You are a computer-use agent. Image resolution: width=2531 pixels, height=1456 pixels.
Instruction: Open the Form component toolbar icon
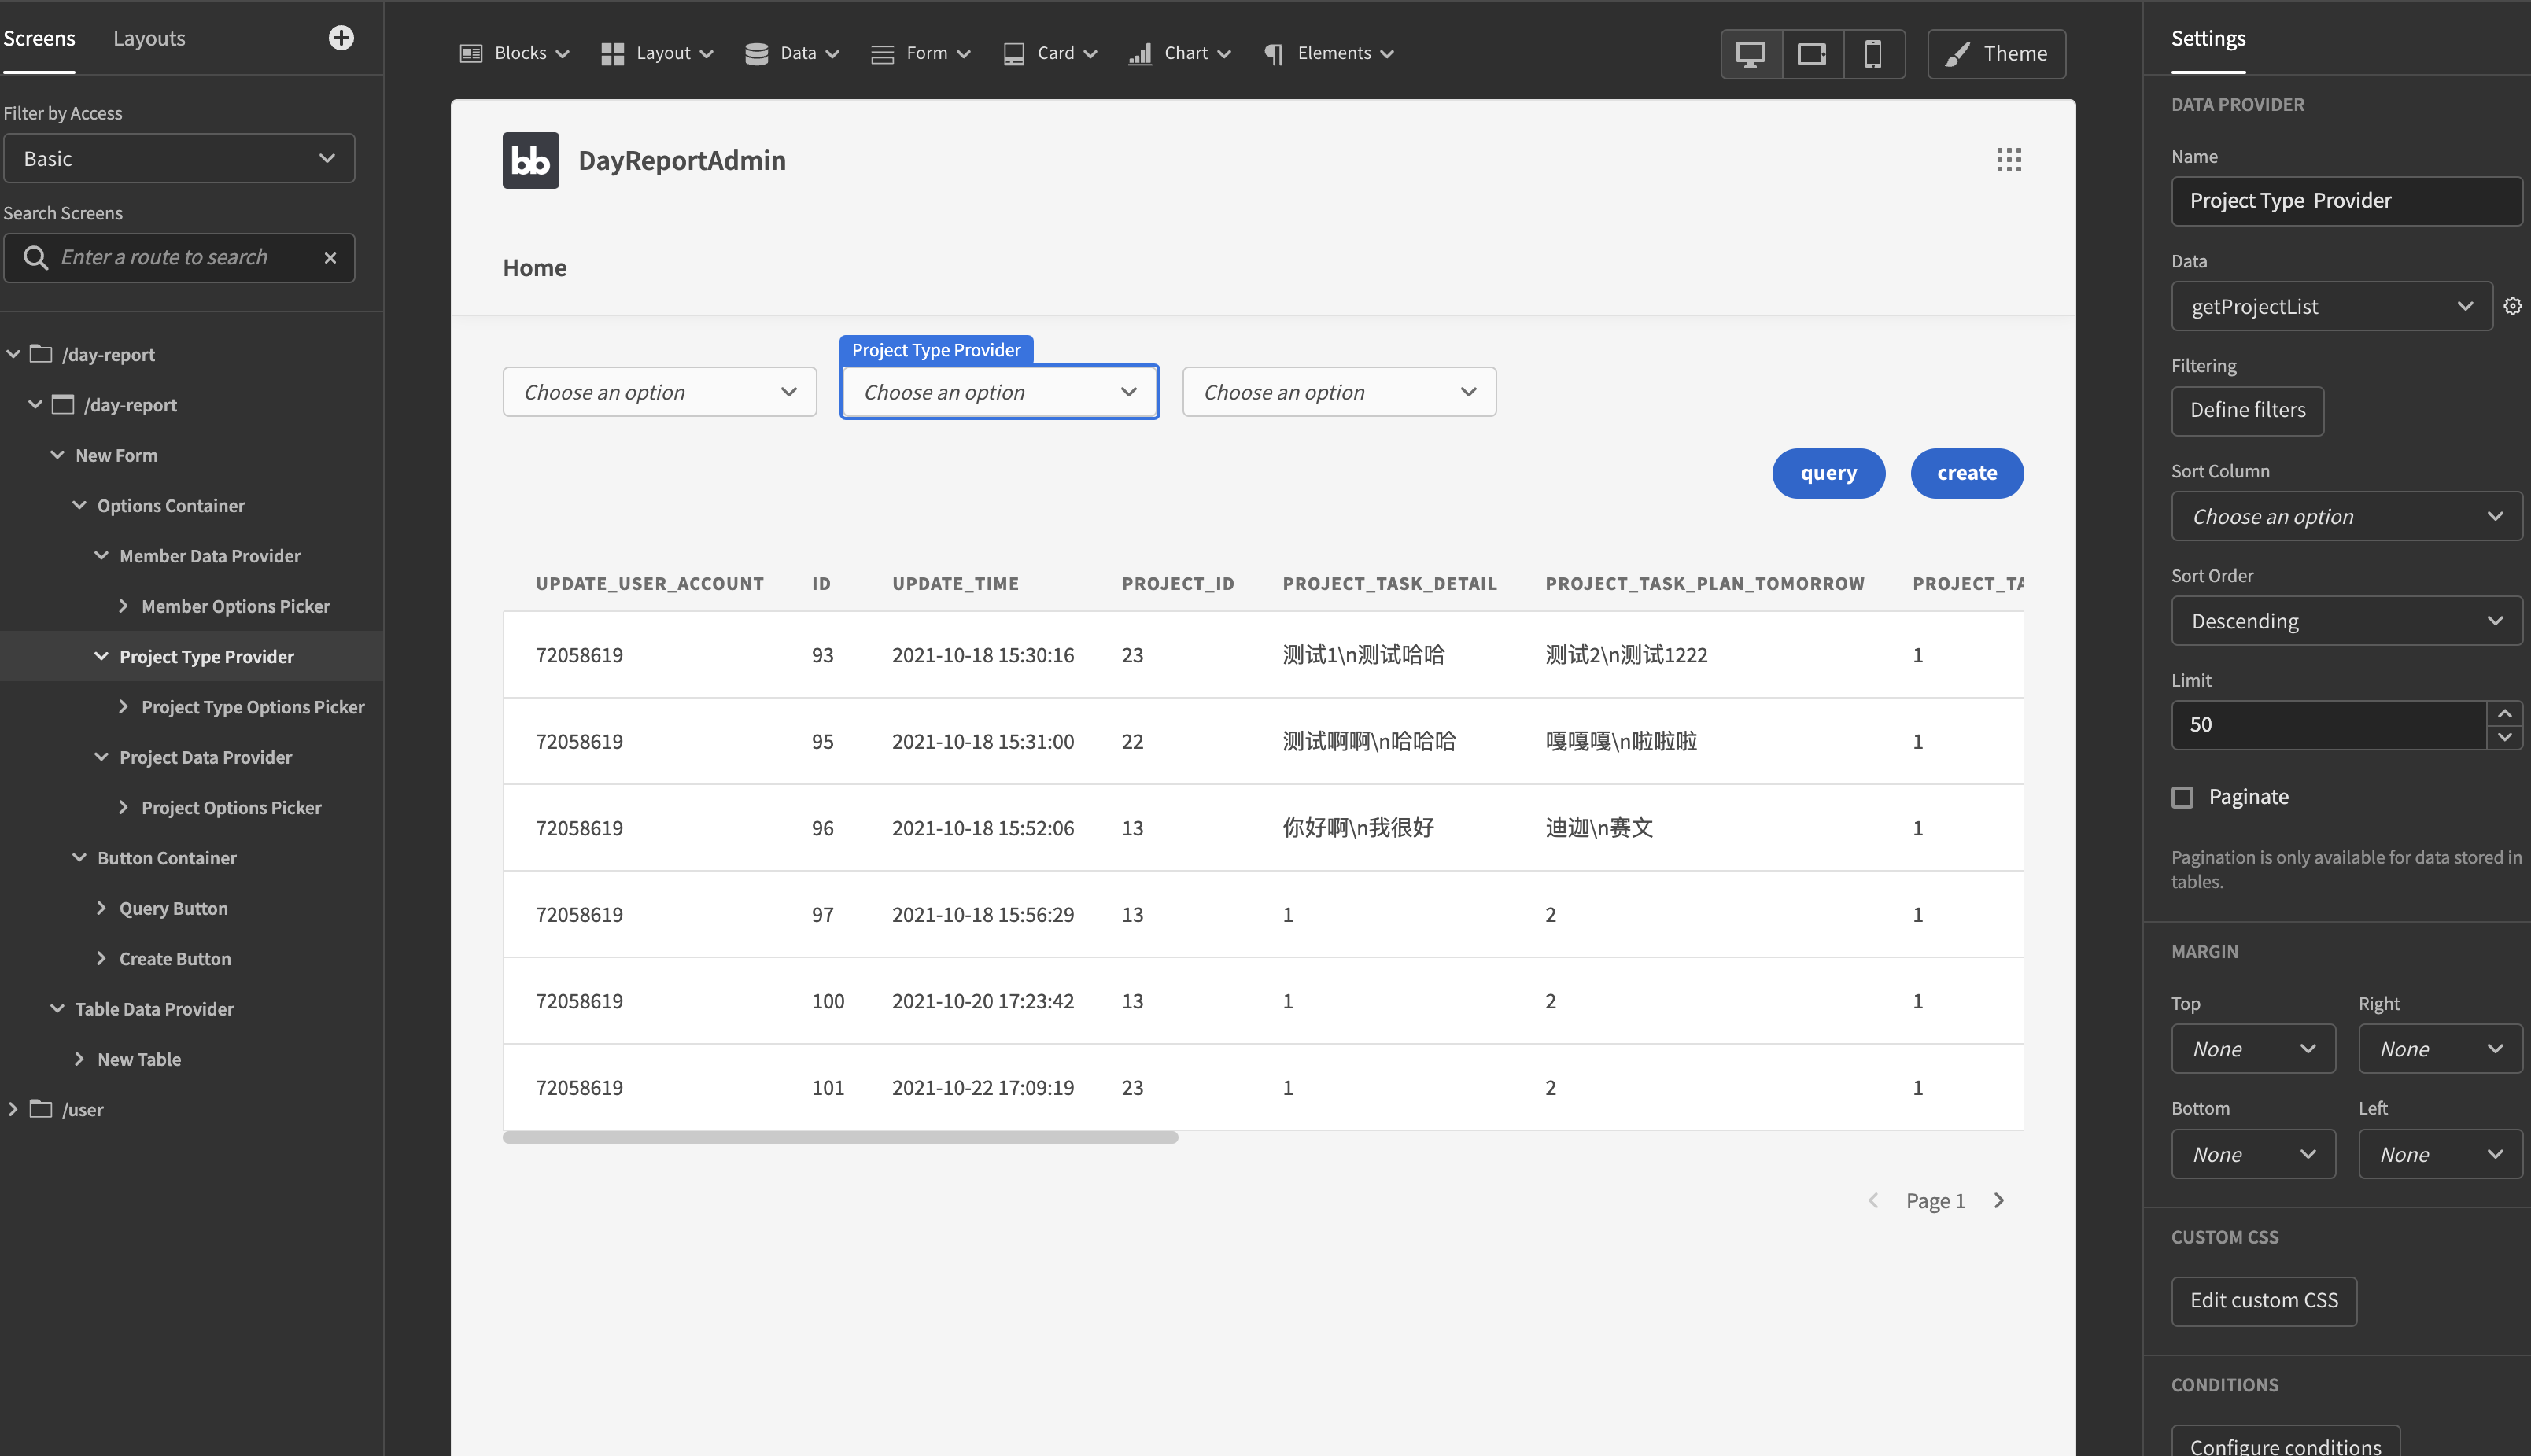[x=884, y=53]
